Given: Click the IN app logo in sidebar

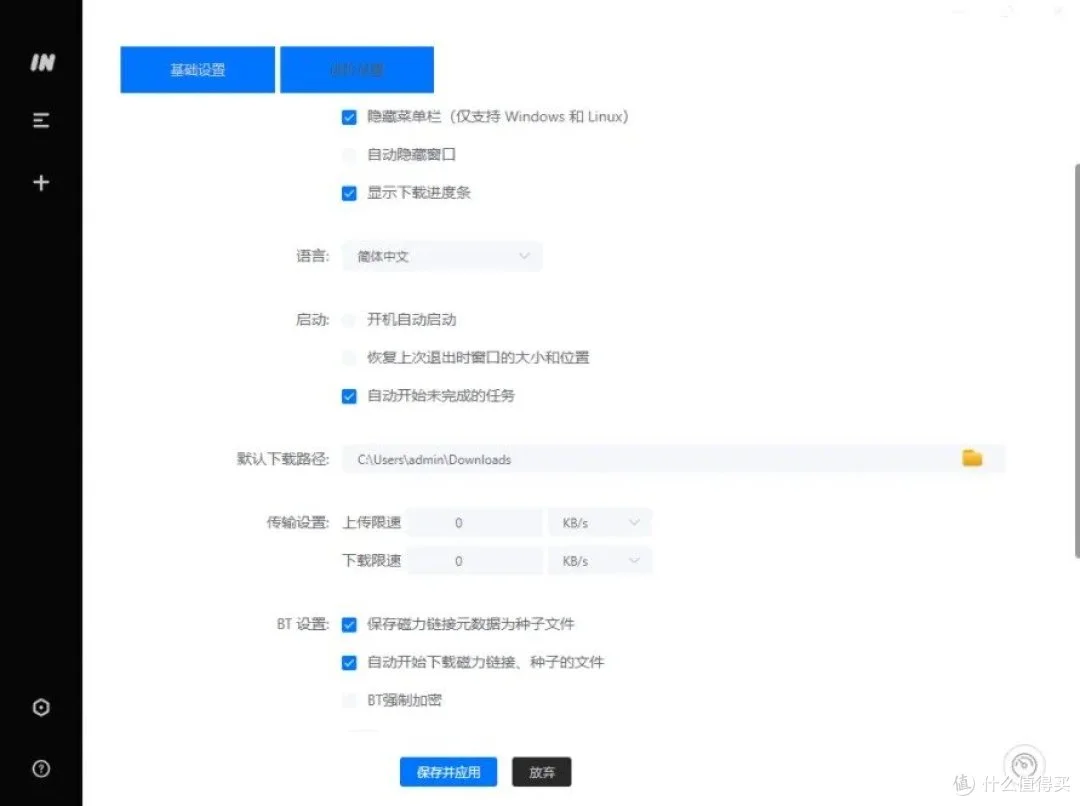Looking at the screenshot, I should click(x=41, y=62).
